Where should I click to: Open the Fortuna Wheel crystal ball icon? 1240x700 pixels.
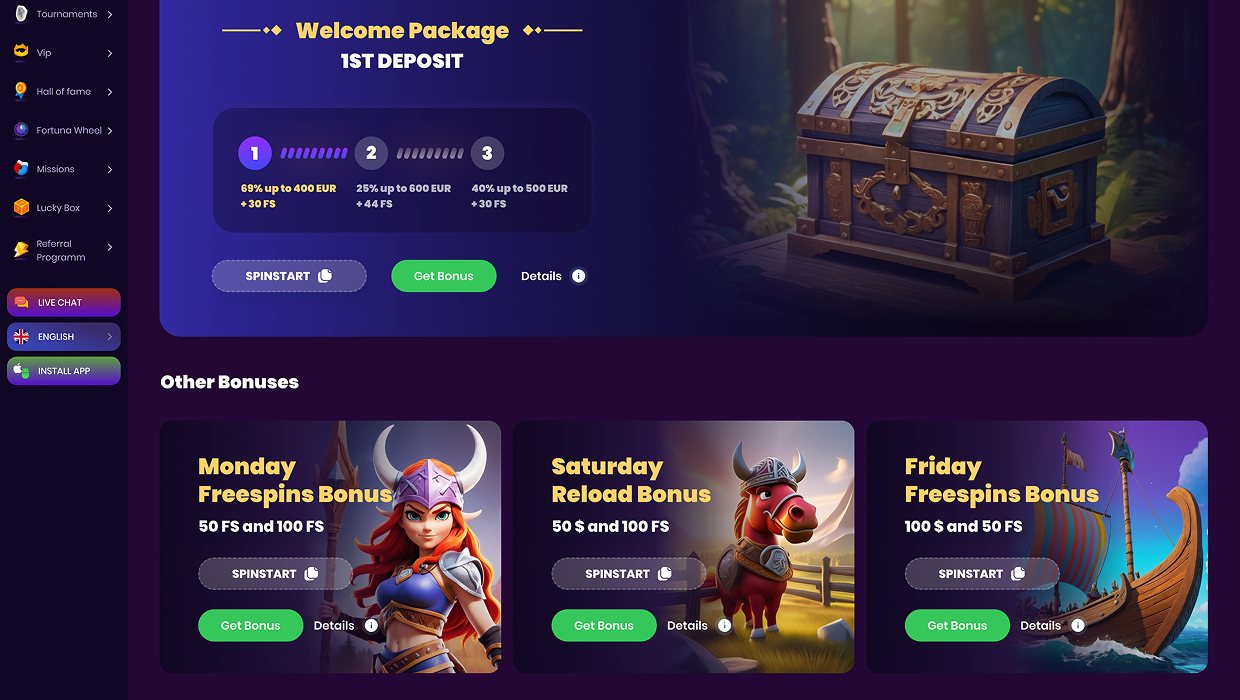(x=21, y=130)
